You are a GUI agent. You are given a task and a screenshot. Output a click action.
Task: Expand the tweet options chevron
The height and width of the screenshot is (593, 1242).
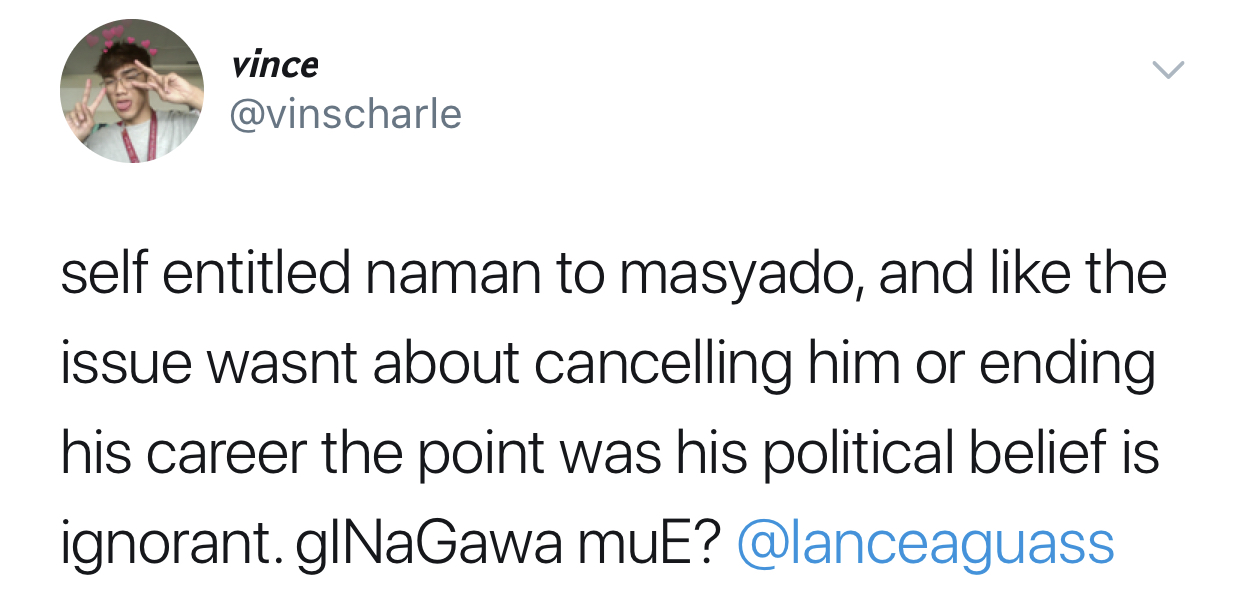1167,71
